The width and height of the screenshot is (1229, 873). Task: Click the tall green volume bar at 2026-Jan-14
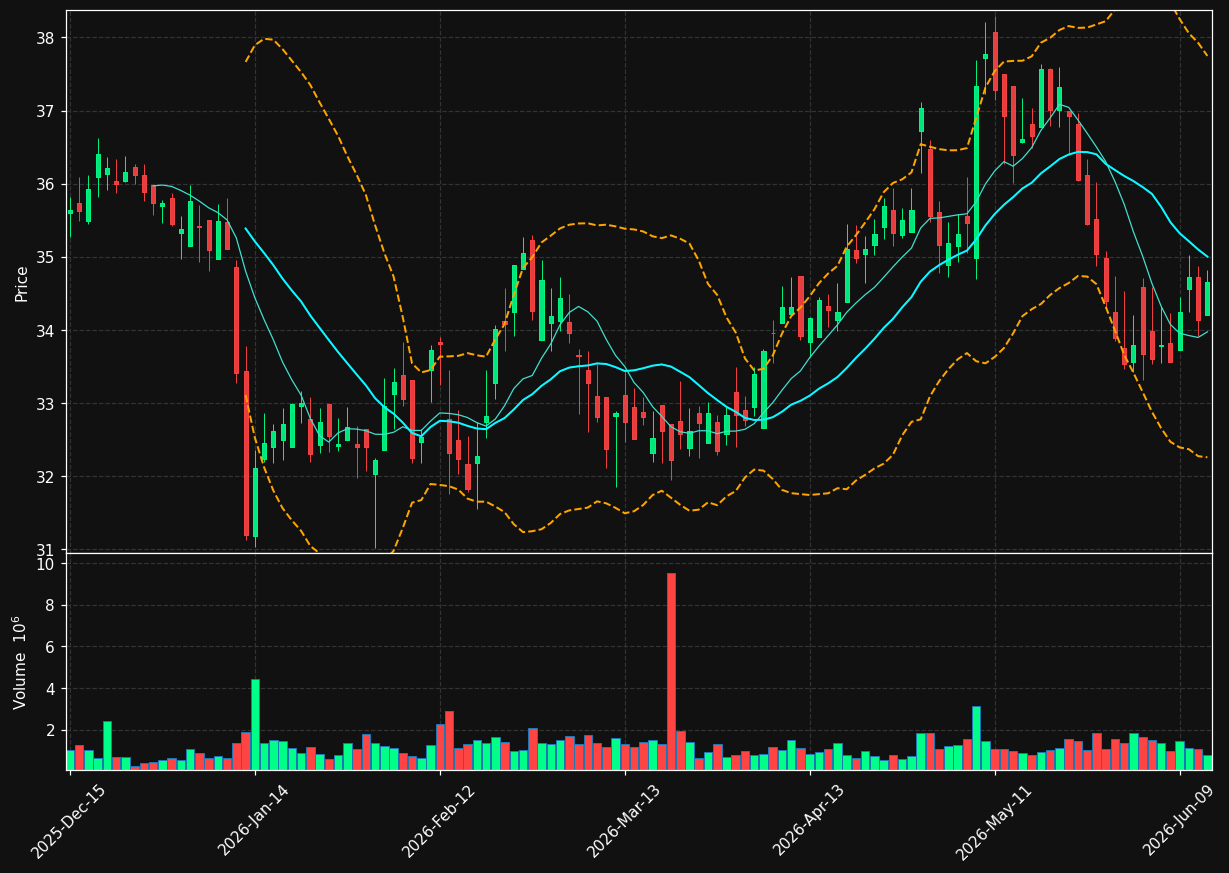[x=255, y=725]
